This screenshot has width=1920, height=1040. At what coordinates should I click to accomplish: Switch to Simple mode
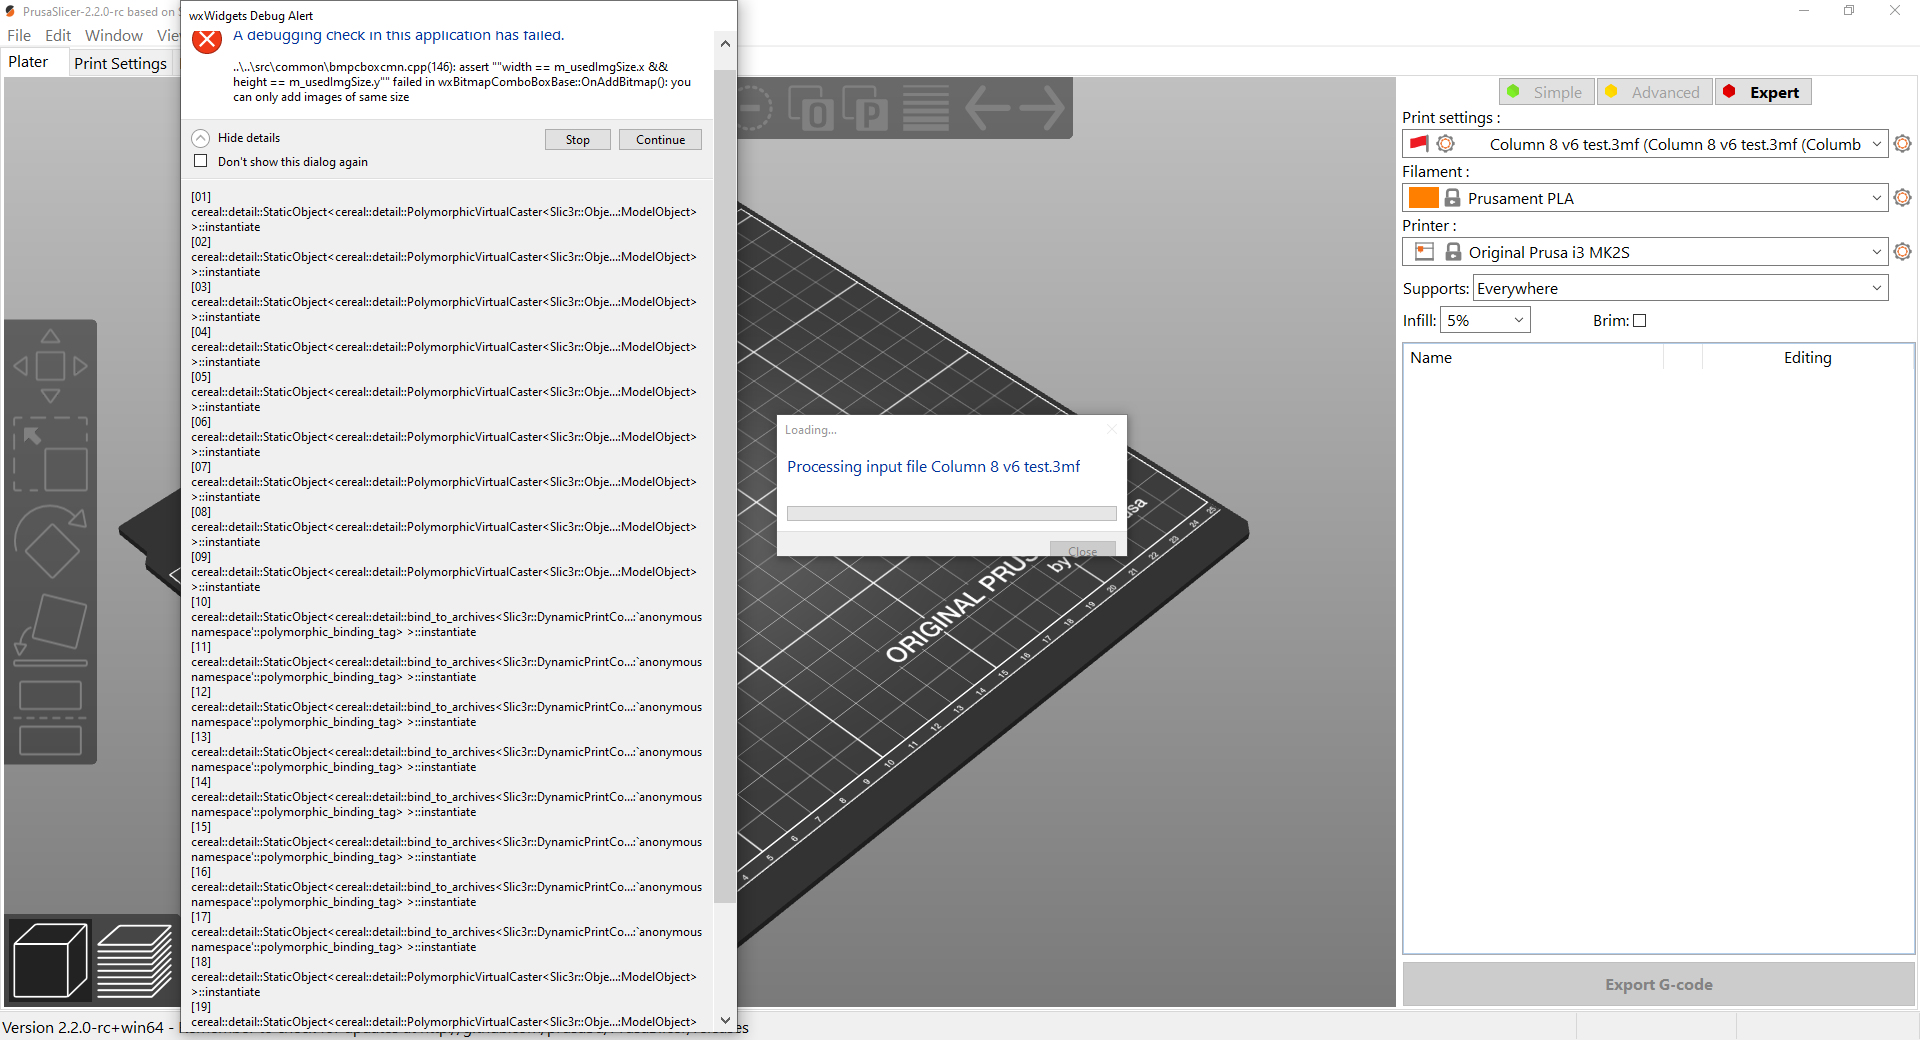point(1547,91)
